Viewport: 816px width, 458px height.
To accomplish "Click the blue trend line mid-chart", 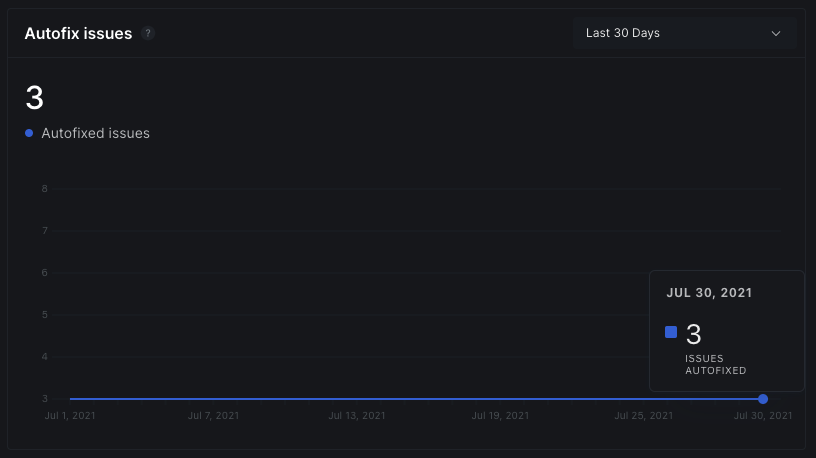I will [x=400, y=399].
